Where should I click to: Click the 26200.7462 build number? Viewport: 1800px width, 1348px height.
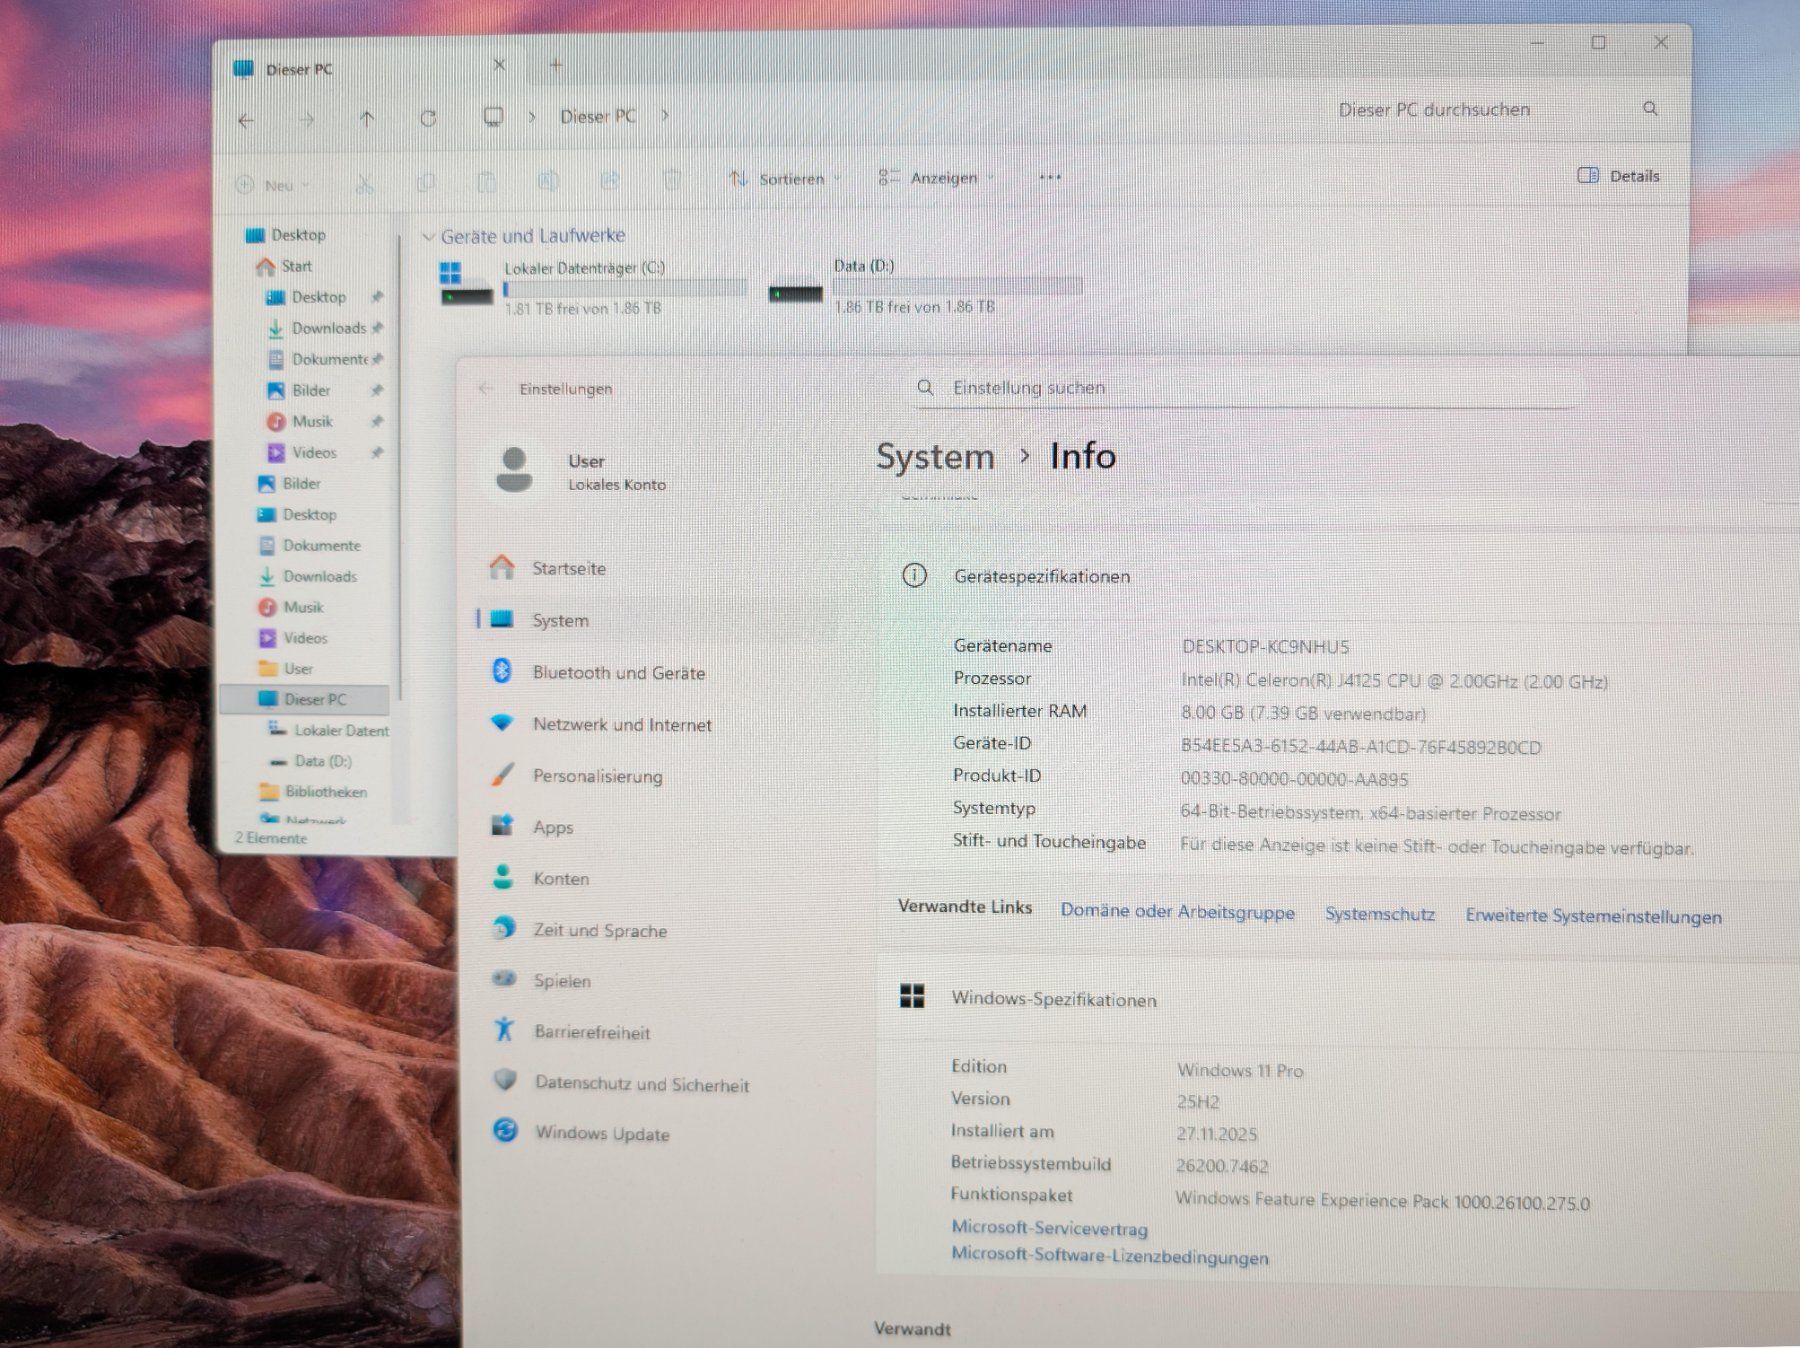(1222, 1166)
